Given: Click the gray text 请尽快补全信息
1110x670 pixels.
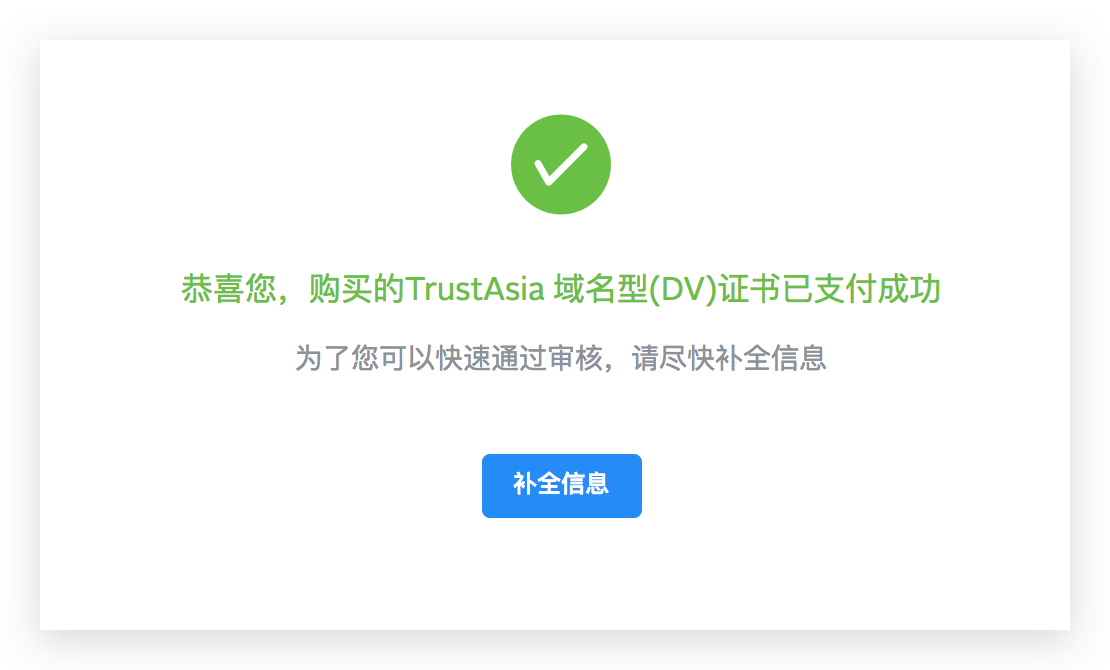Looking at the screenshot, I should [729, 358].
